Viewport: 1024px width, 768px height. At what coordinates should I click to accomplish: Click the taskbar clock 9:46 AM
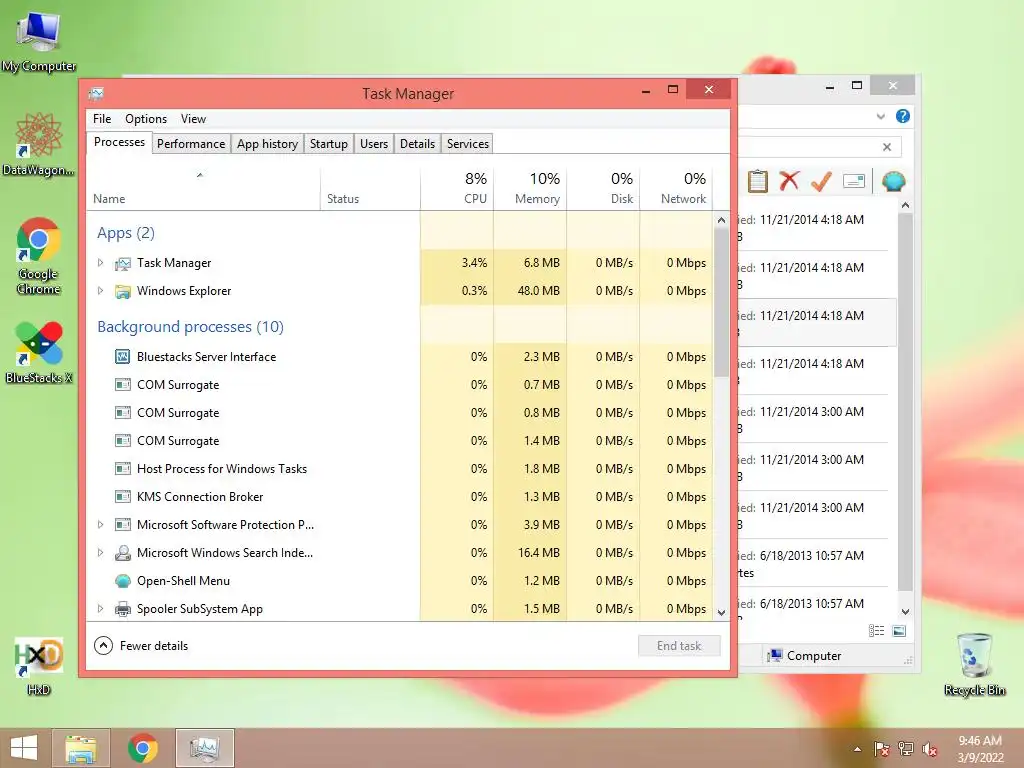[x=980, y=741]
